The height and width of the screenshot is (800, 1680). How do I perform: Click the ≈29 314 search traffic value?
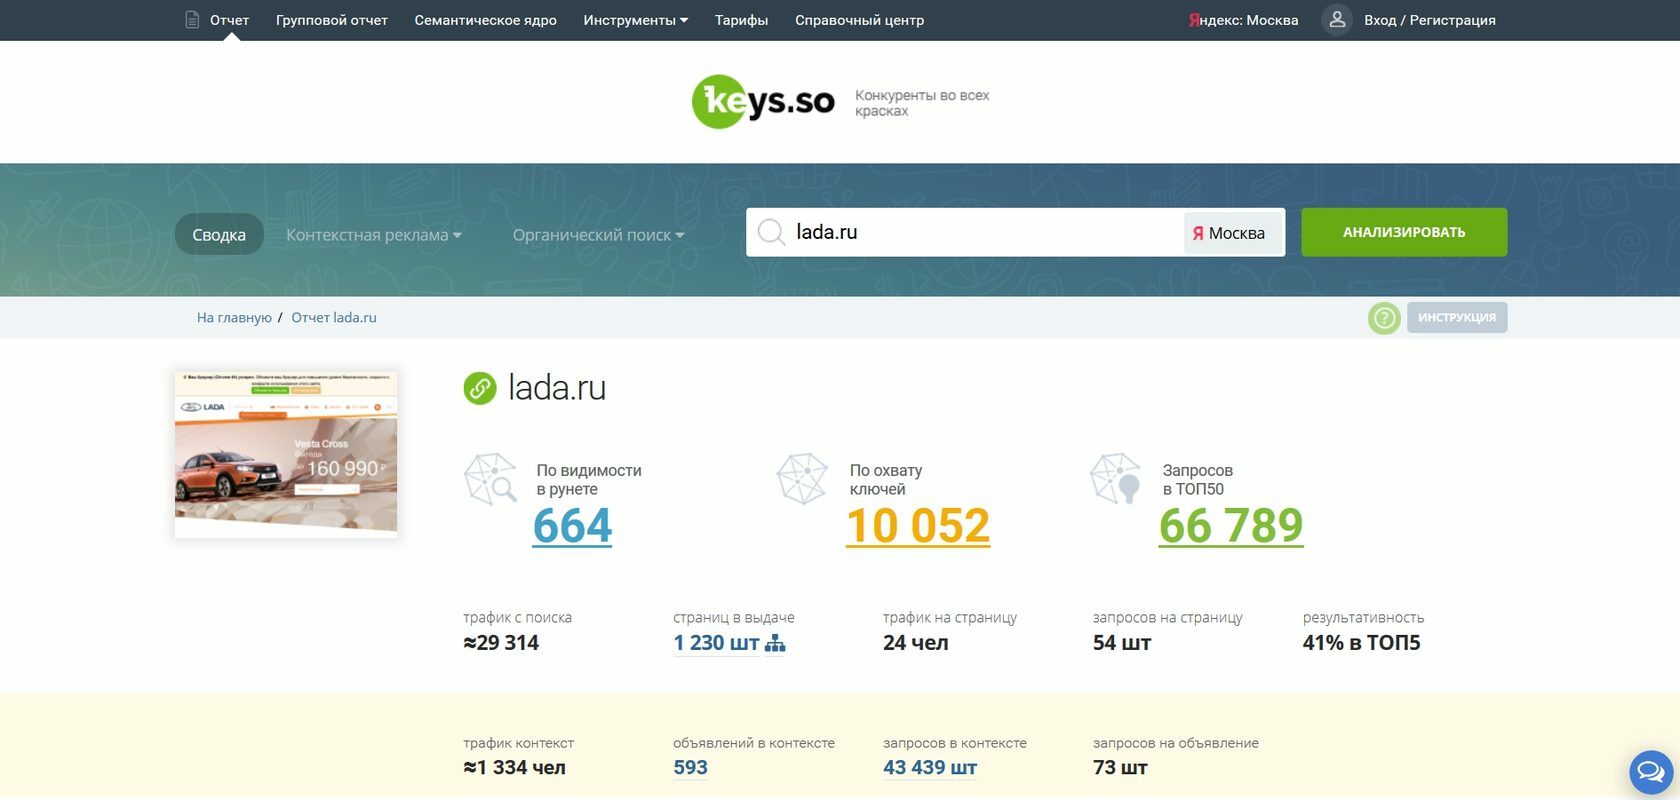pyautogui.click(x=501, y=643)
